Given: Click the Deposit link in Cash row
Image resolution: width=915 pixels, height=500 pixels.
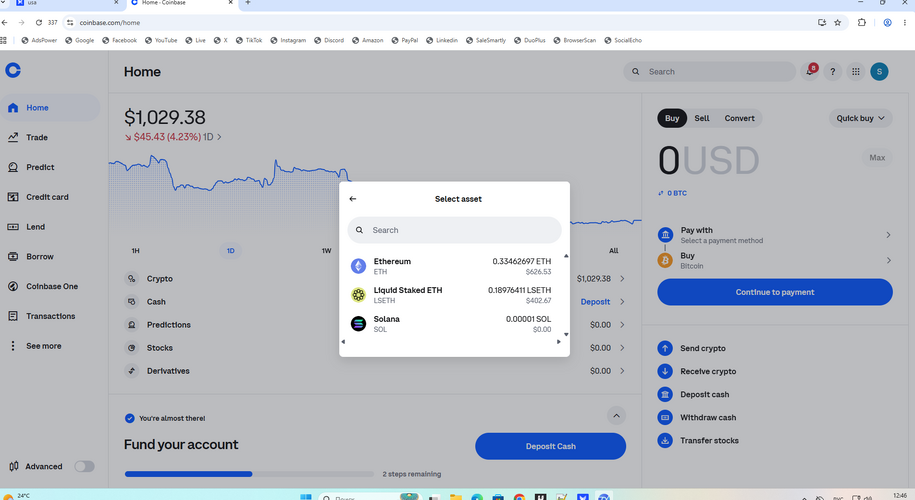Looking at the screenshot, I should click(595, 302).
